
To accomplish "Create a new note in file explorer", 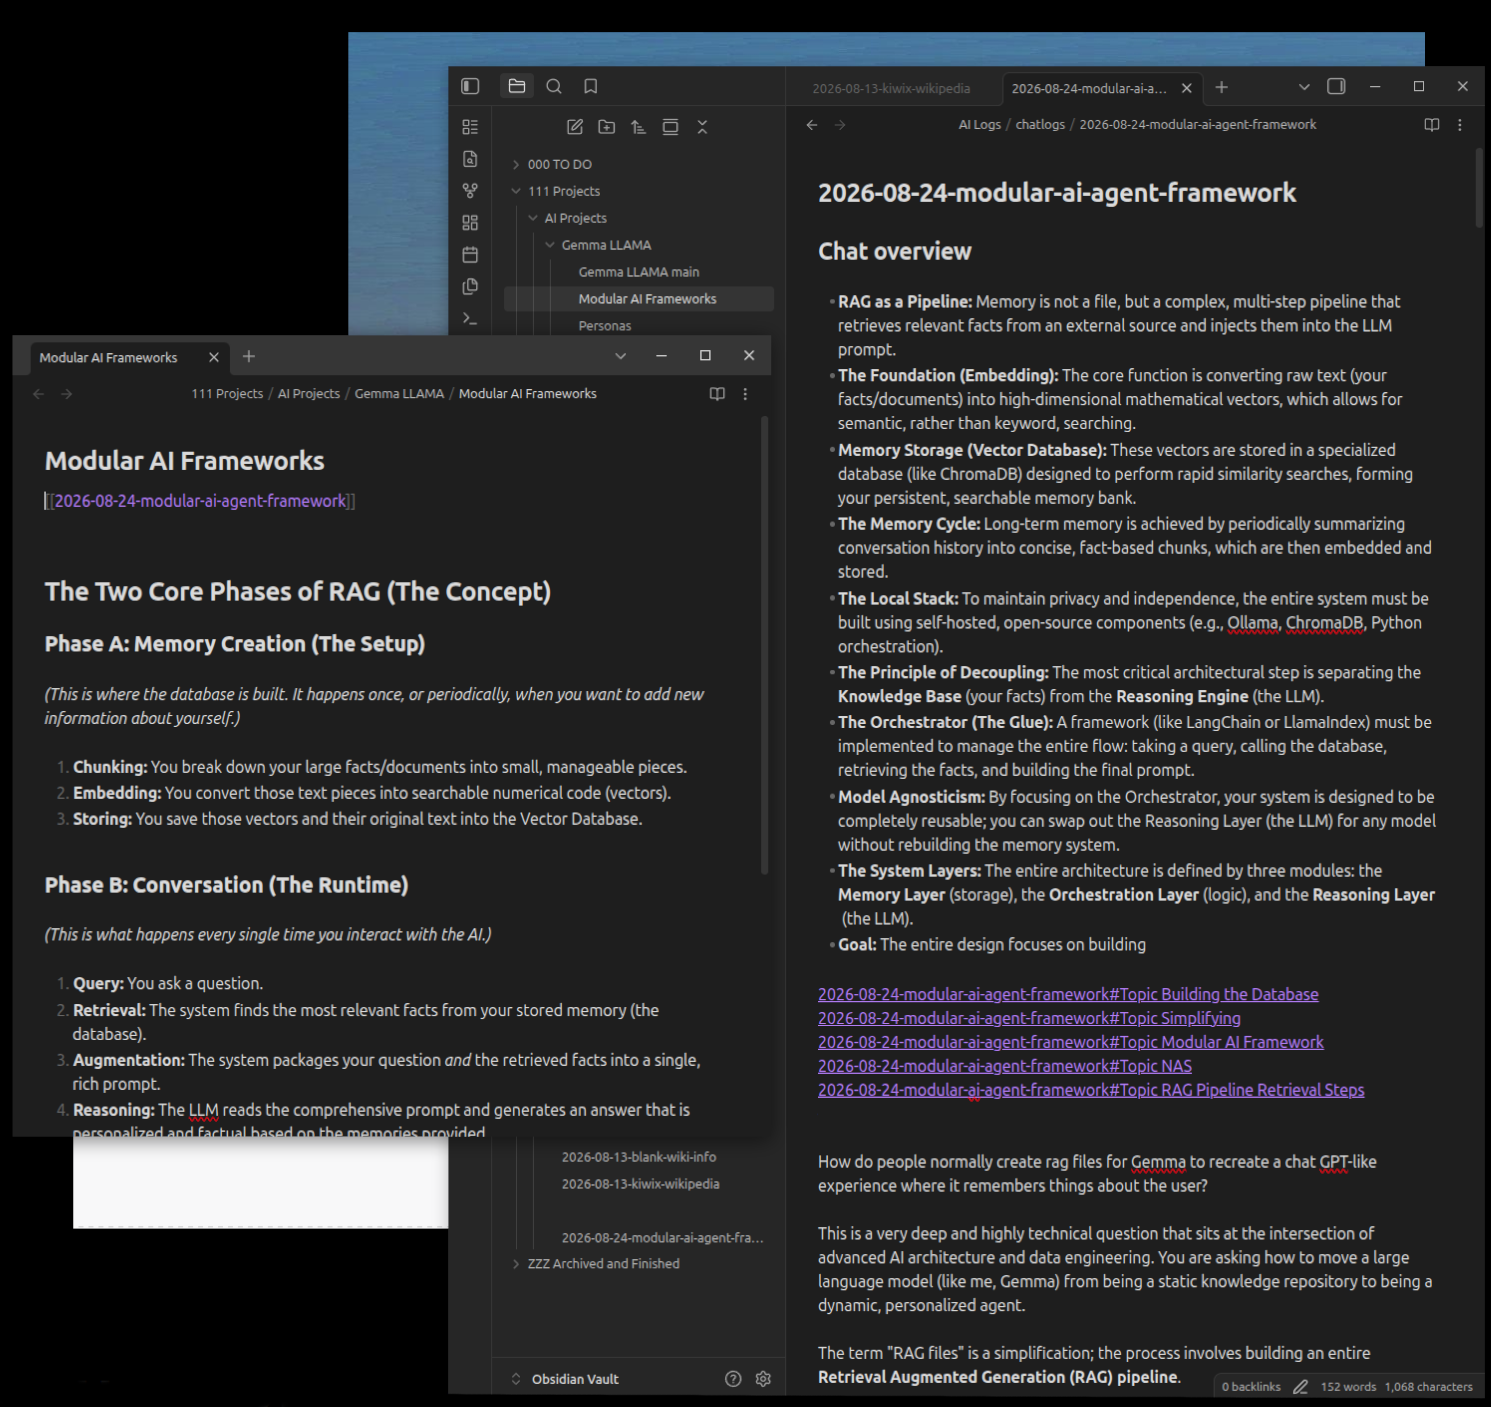I will tap(575, 127).
